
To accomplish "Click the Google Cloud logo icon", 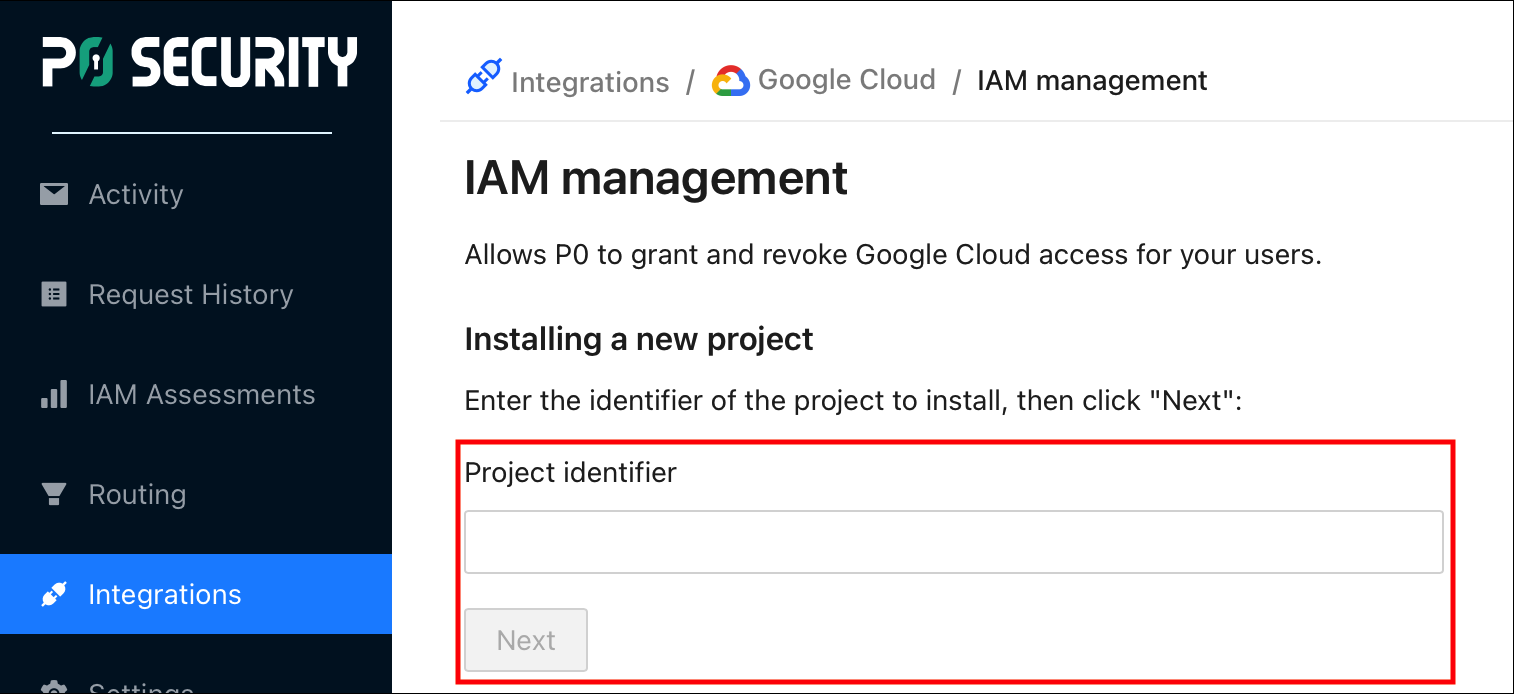I will click(x=730, y=81).
